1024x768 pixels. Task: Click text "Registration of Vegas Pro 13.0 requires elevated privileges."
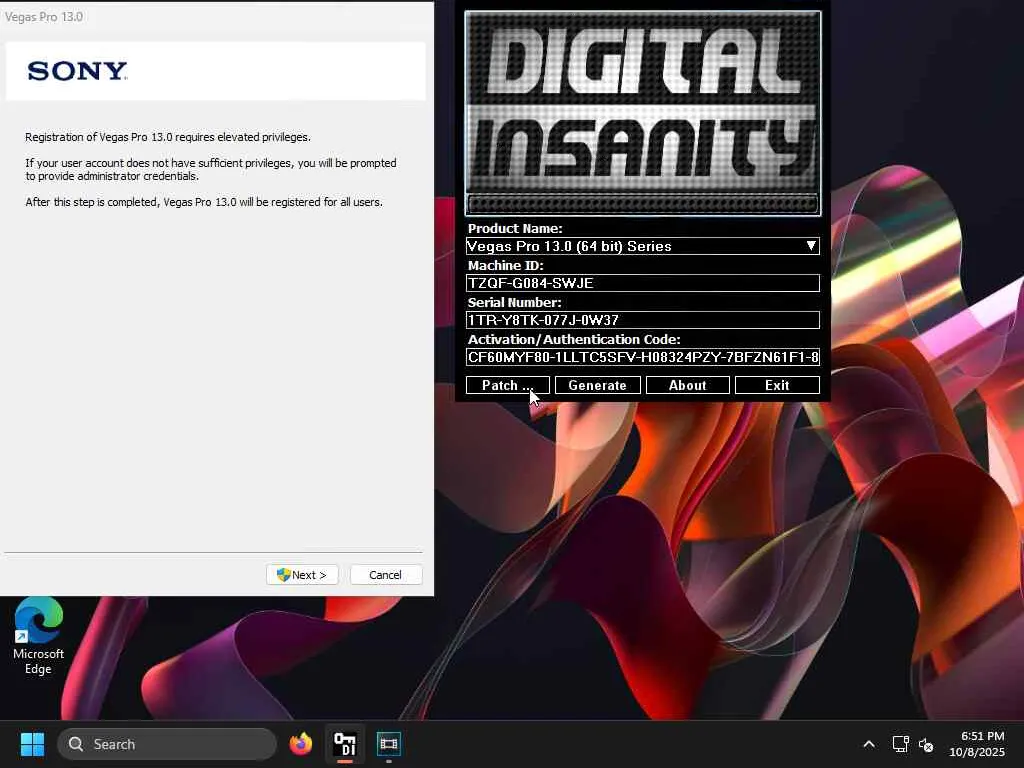point(168,137)
